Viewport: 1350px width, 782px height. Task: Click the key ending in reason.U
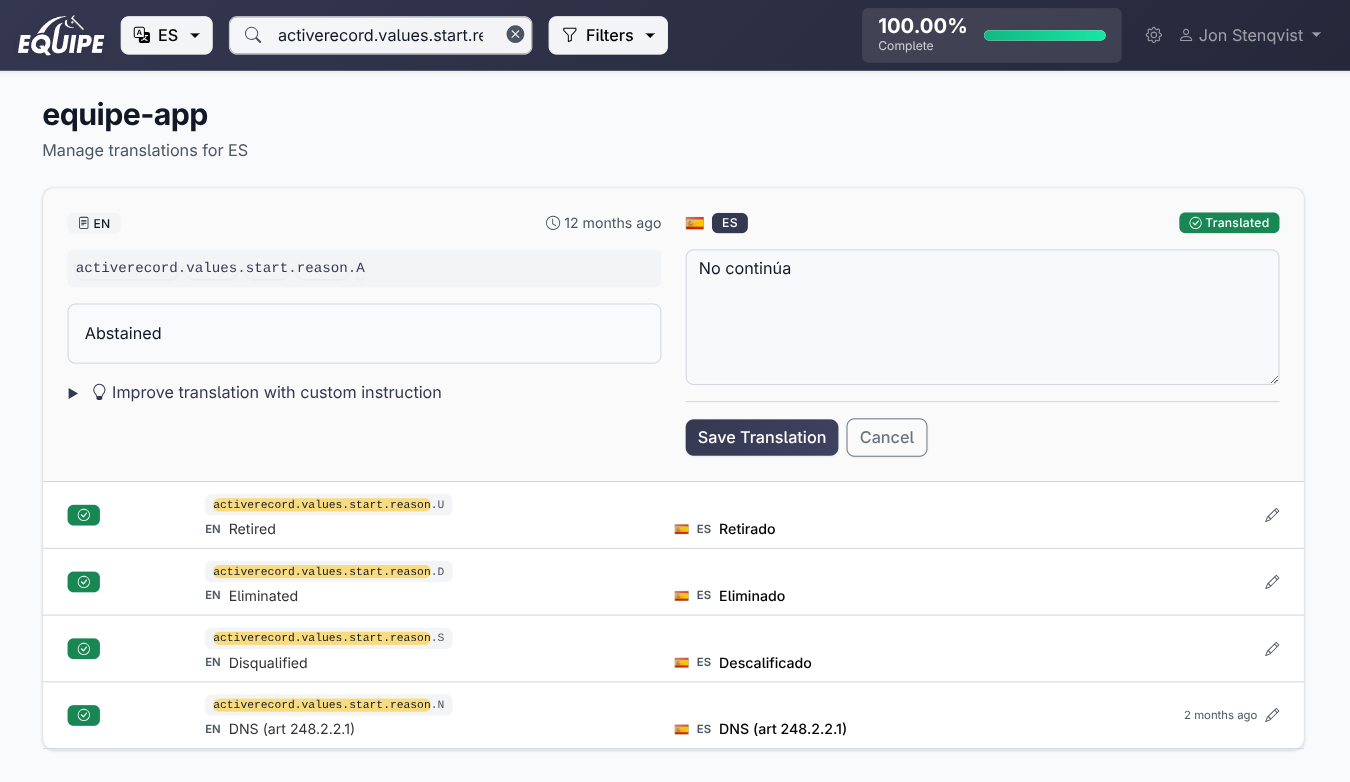(x=329, y=505)
